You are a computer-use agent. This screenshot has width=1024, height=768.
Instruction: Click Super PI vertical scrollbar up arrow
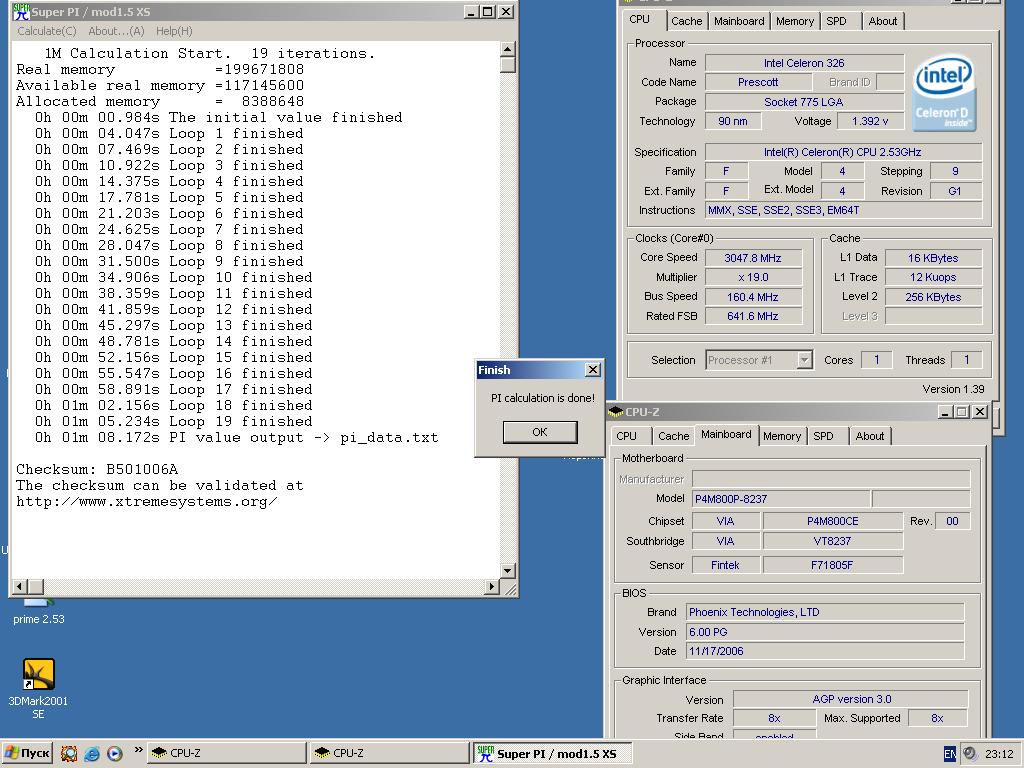coord(508,49)
